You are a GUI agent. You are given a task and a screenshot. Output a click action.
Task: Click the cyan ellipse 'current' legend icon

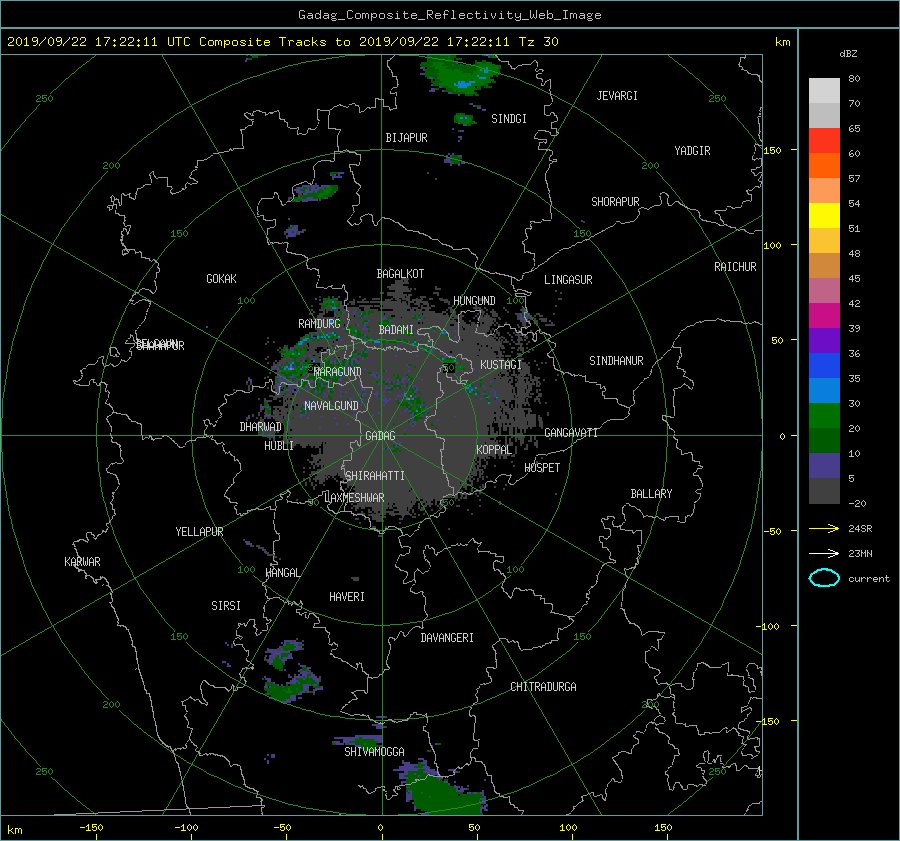click(x=824, y=578)
